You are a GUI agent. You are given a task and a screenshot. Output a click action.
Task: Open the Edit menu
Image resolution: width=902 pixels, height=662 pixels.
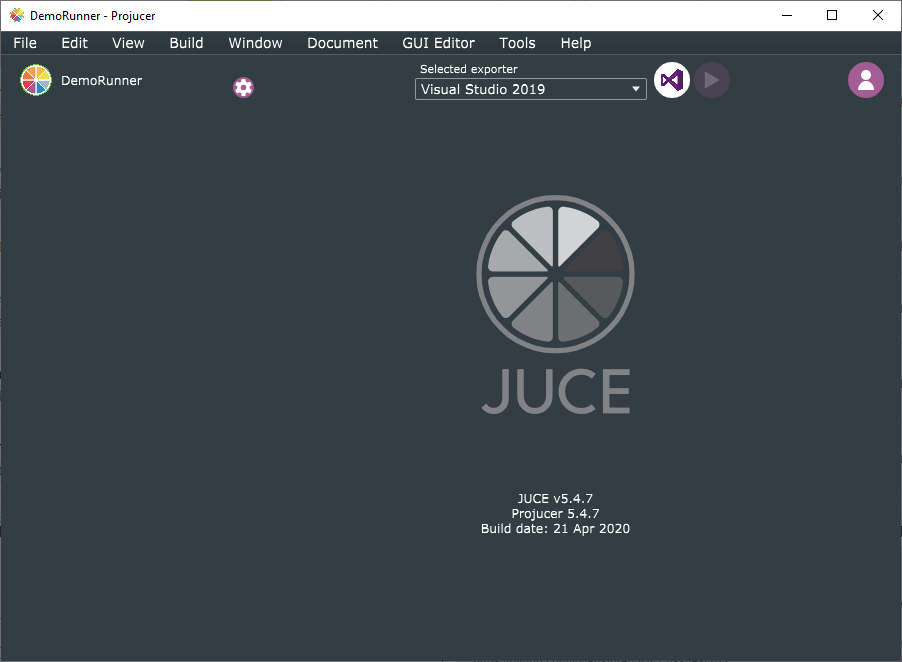[74, 43]
